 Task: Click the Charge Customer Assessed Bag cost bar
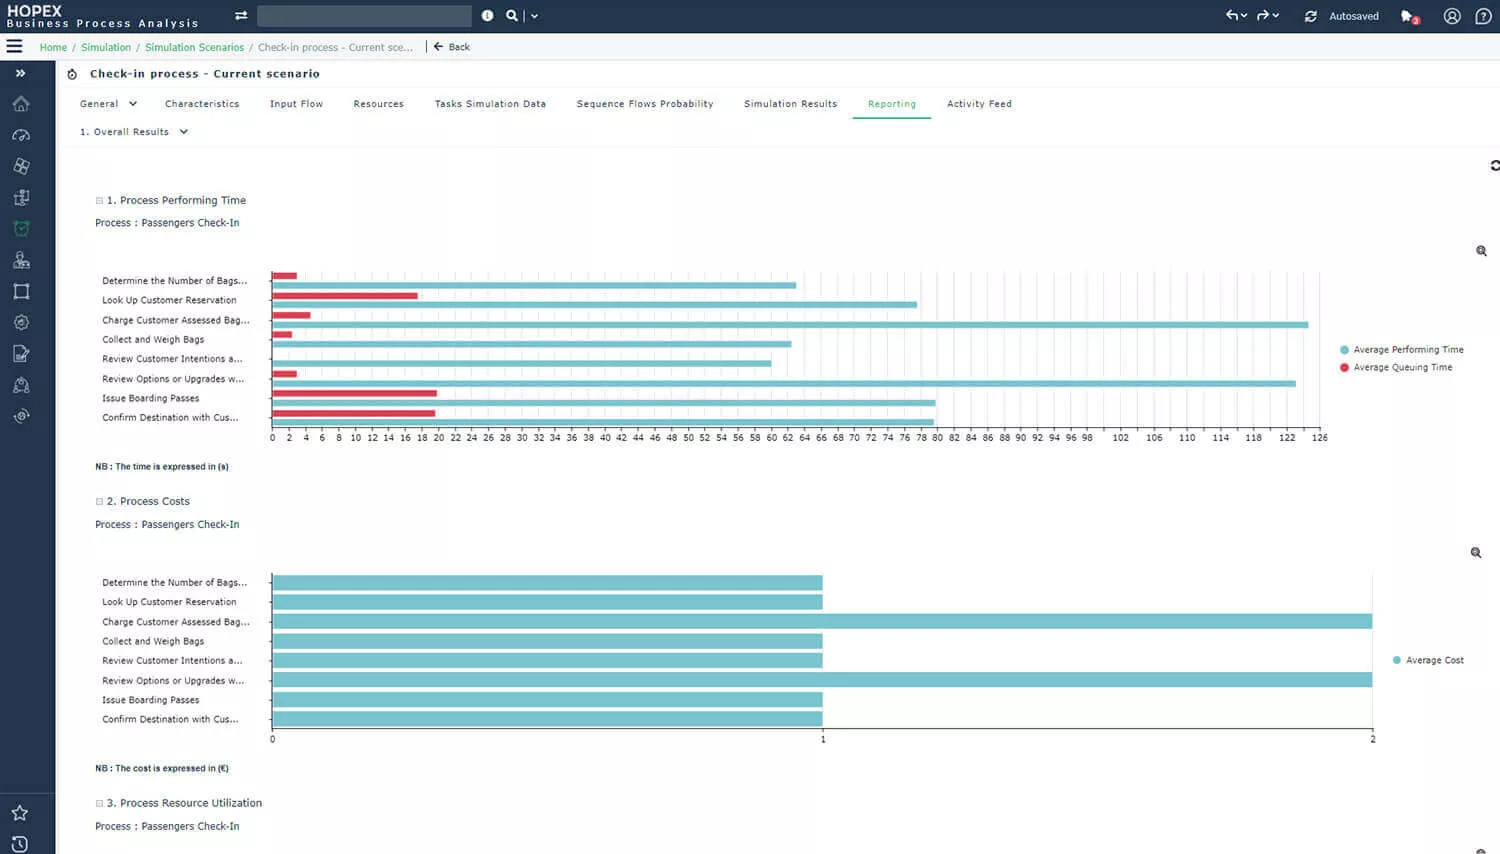point(822,622)
